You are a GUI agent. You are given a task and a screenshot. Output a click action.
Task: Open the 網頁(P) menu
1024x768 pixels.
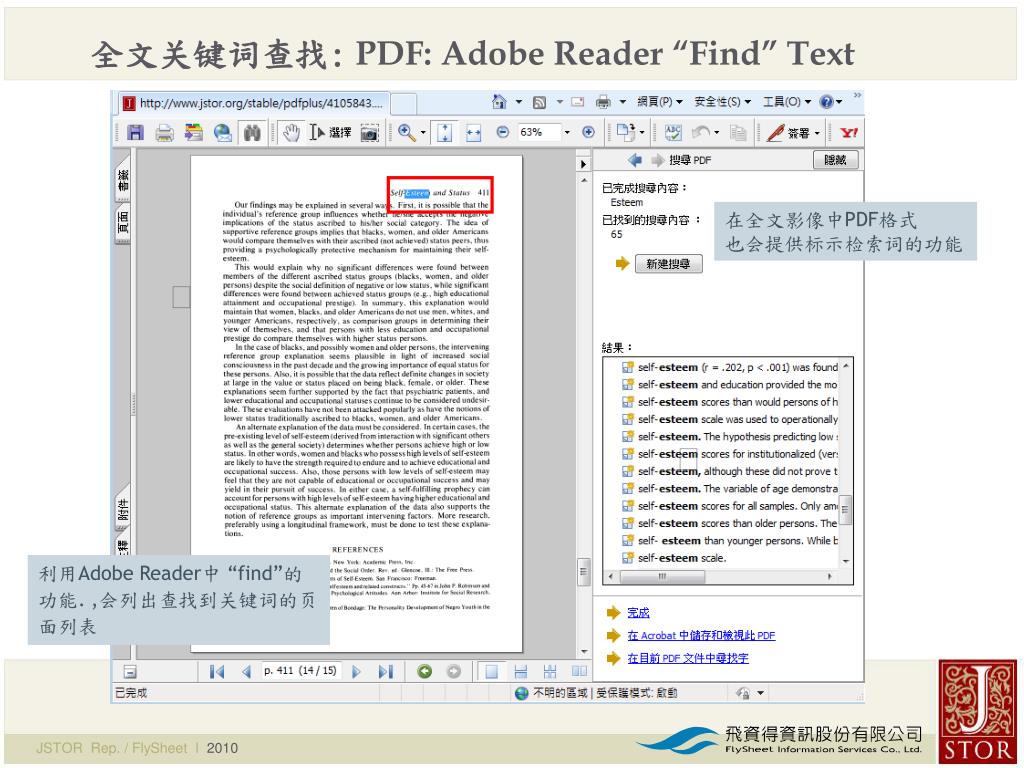(660, 102)
